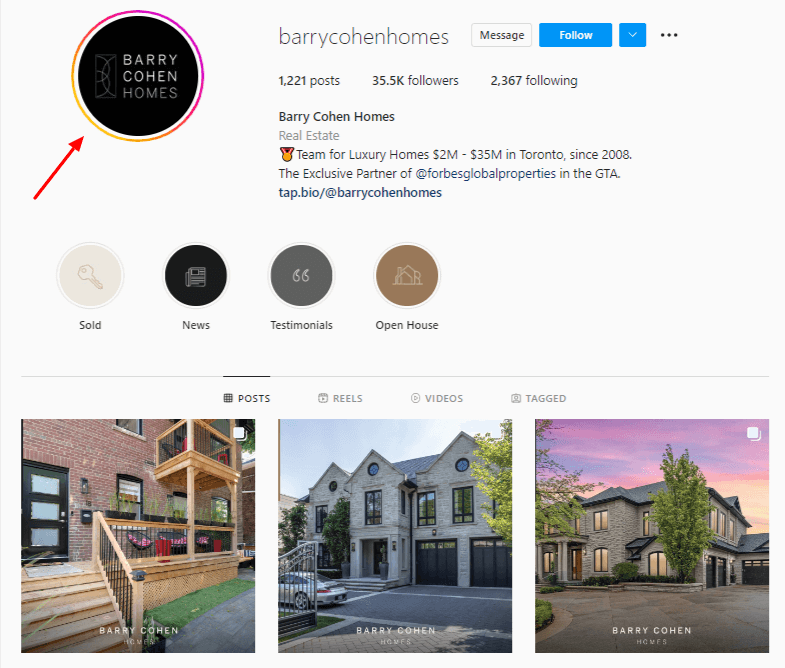Switch to the Tagged tab
This screenshot has width=785, height=668.
tap(539, 398)
